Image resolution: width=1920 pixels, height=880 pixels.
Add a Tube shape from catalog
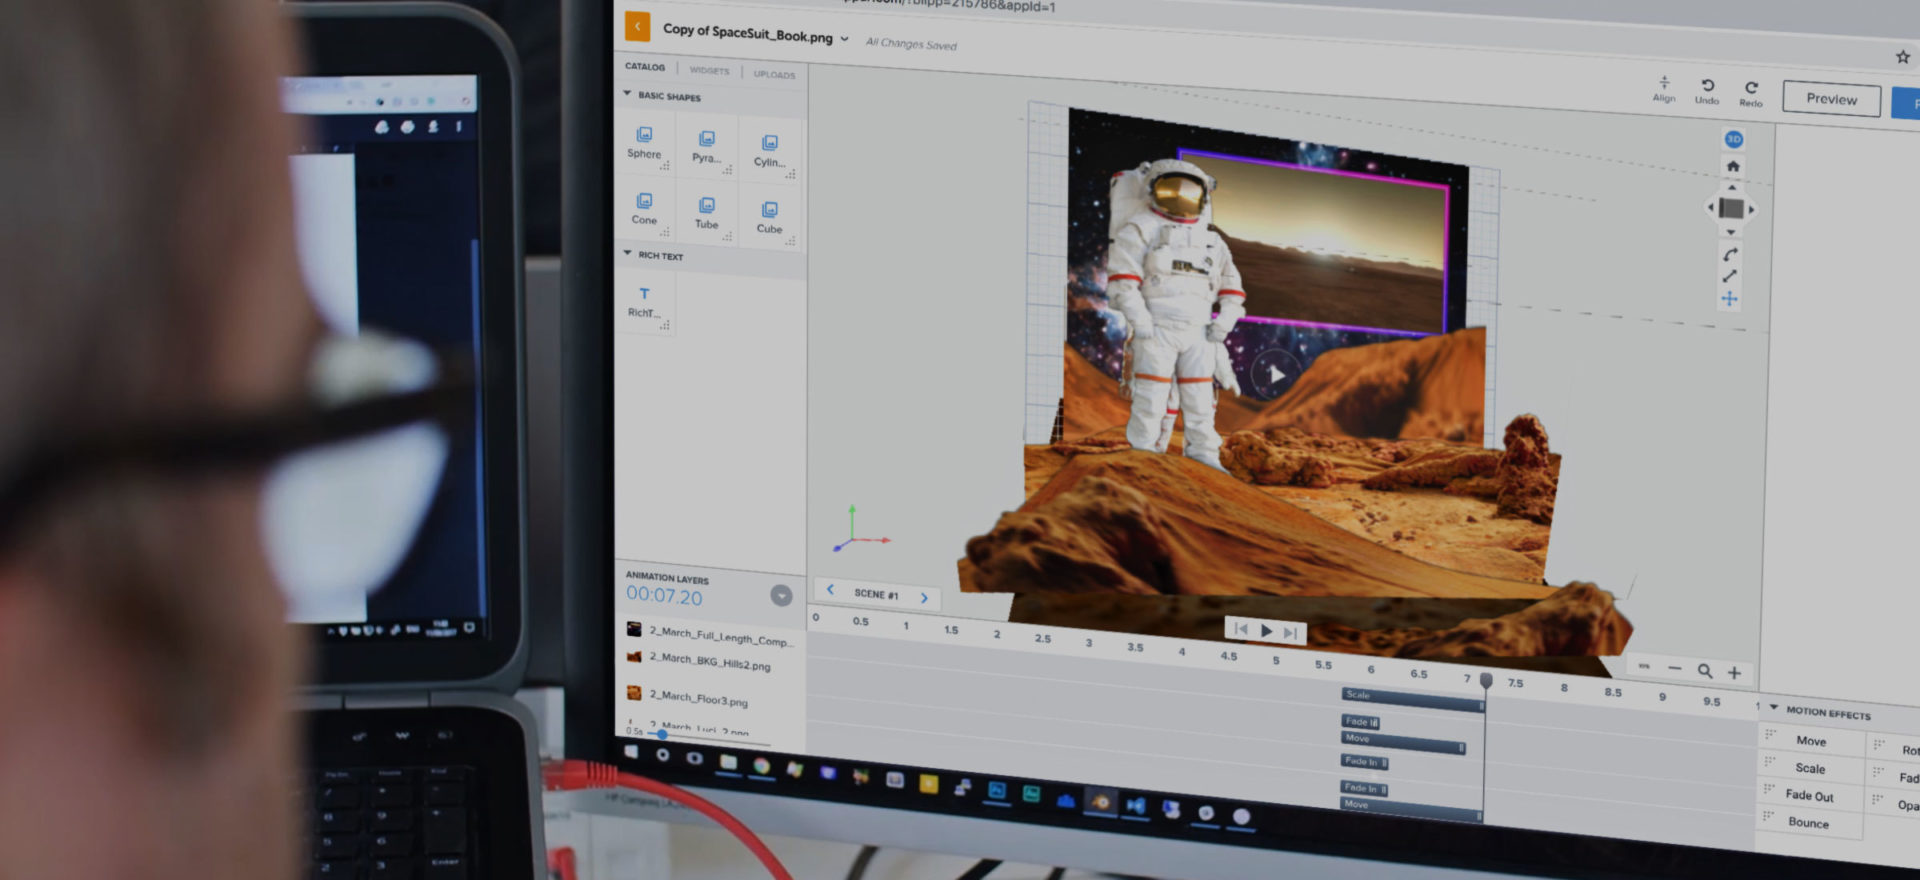[706, 213]
